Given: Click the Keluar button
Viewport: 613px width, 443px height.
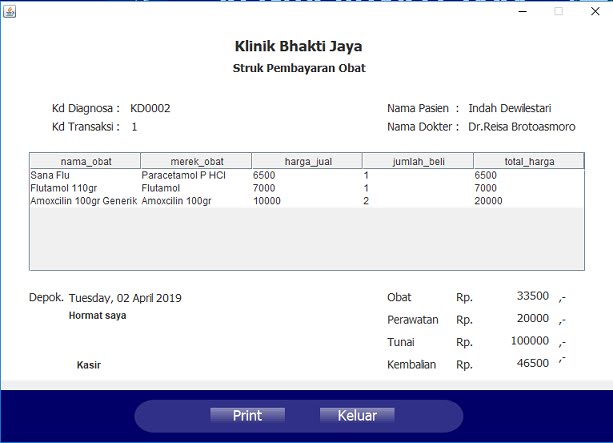Looking at the screenshot, I should click(x=357, y=415).
